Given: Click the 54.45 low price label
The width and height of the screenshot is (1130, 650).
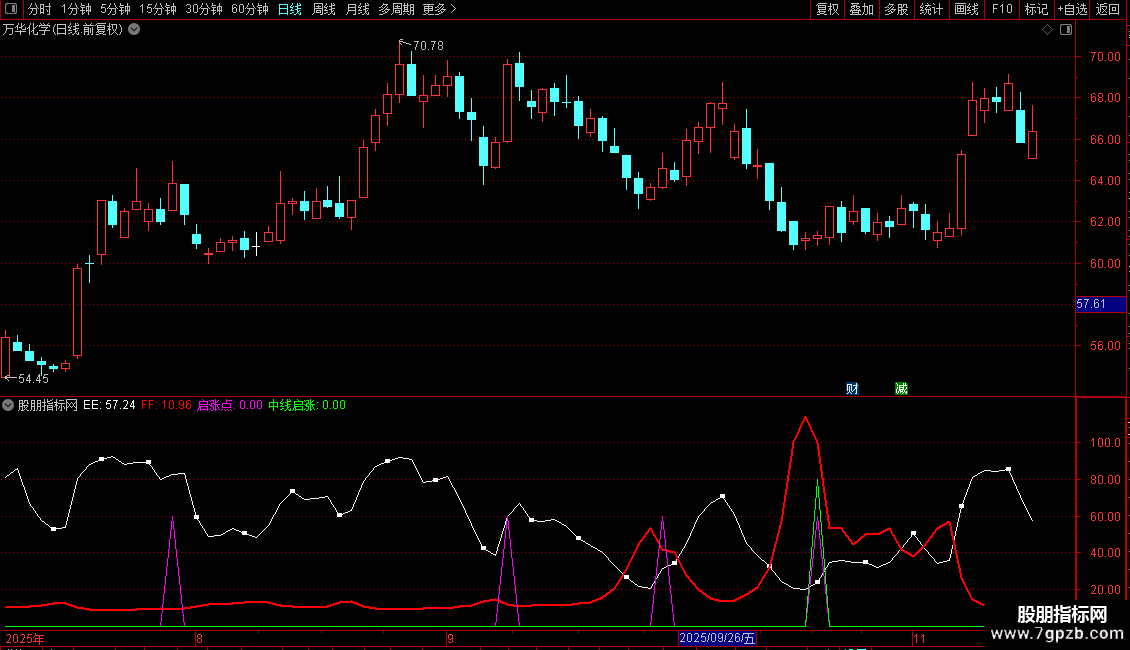Looking at the screenshot, I should click(x=33, y=378).
